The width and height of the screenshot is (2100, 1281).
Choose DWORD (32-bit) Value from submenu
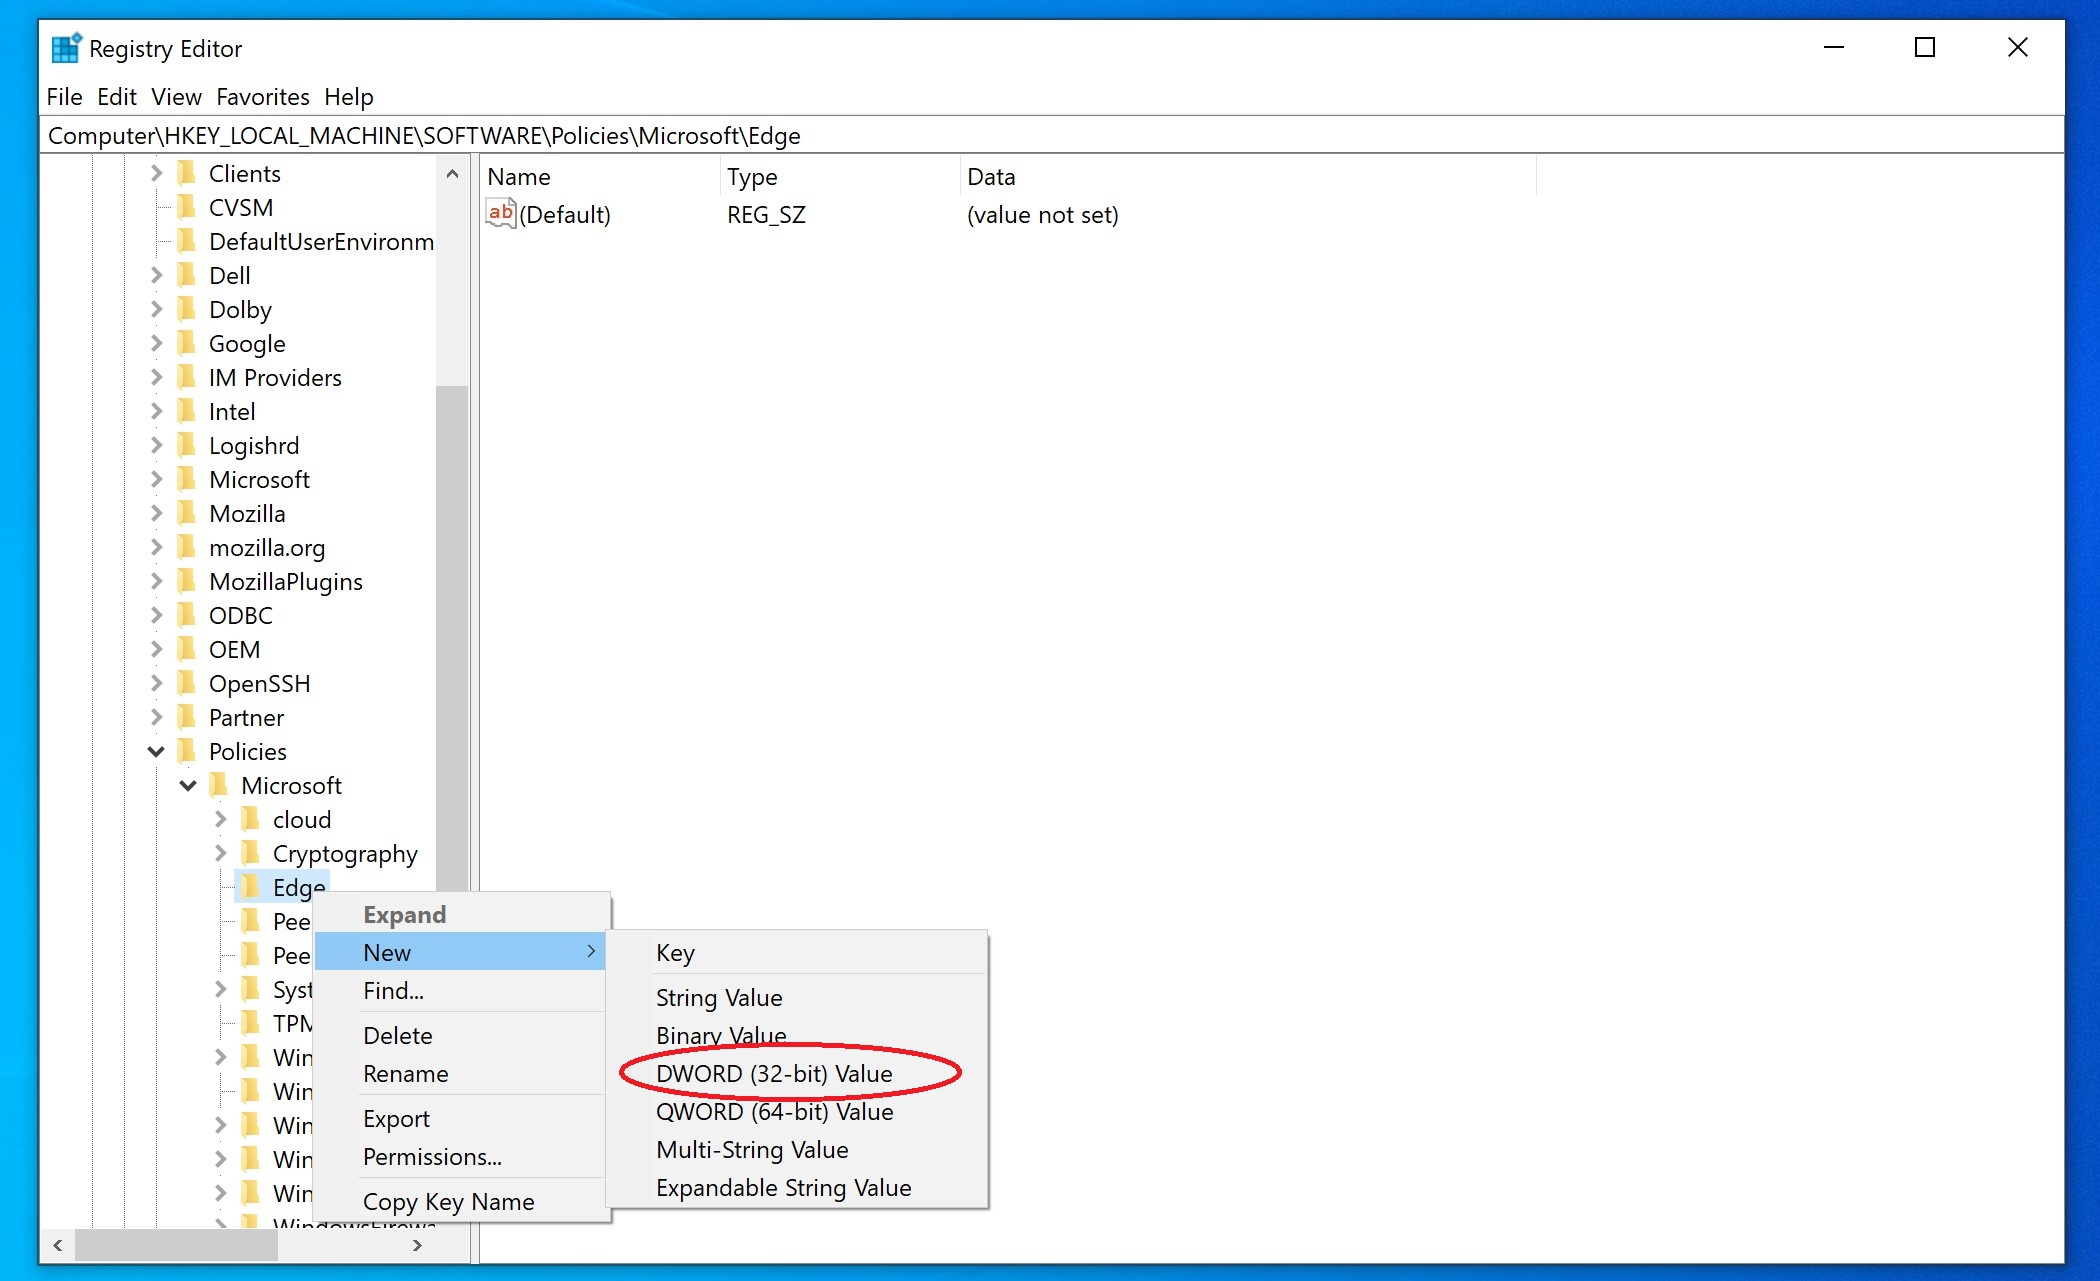pos(798,1074)
